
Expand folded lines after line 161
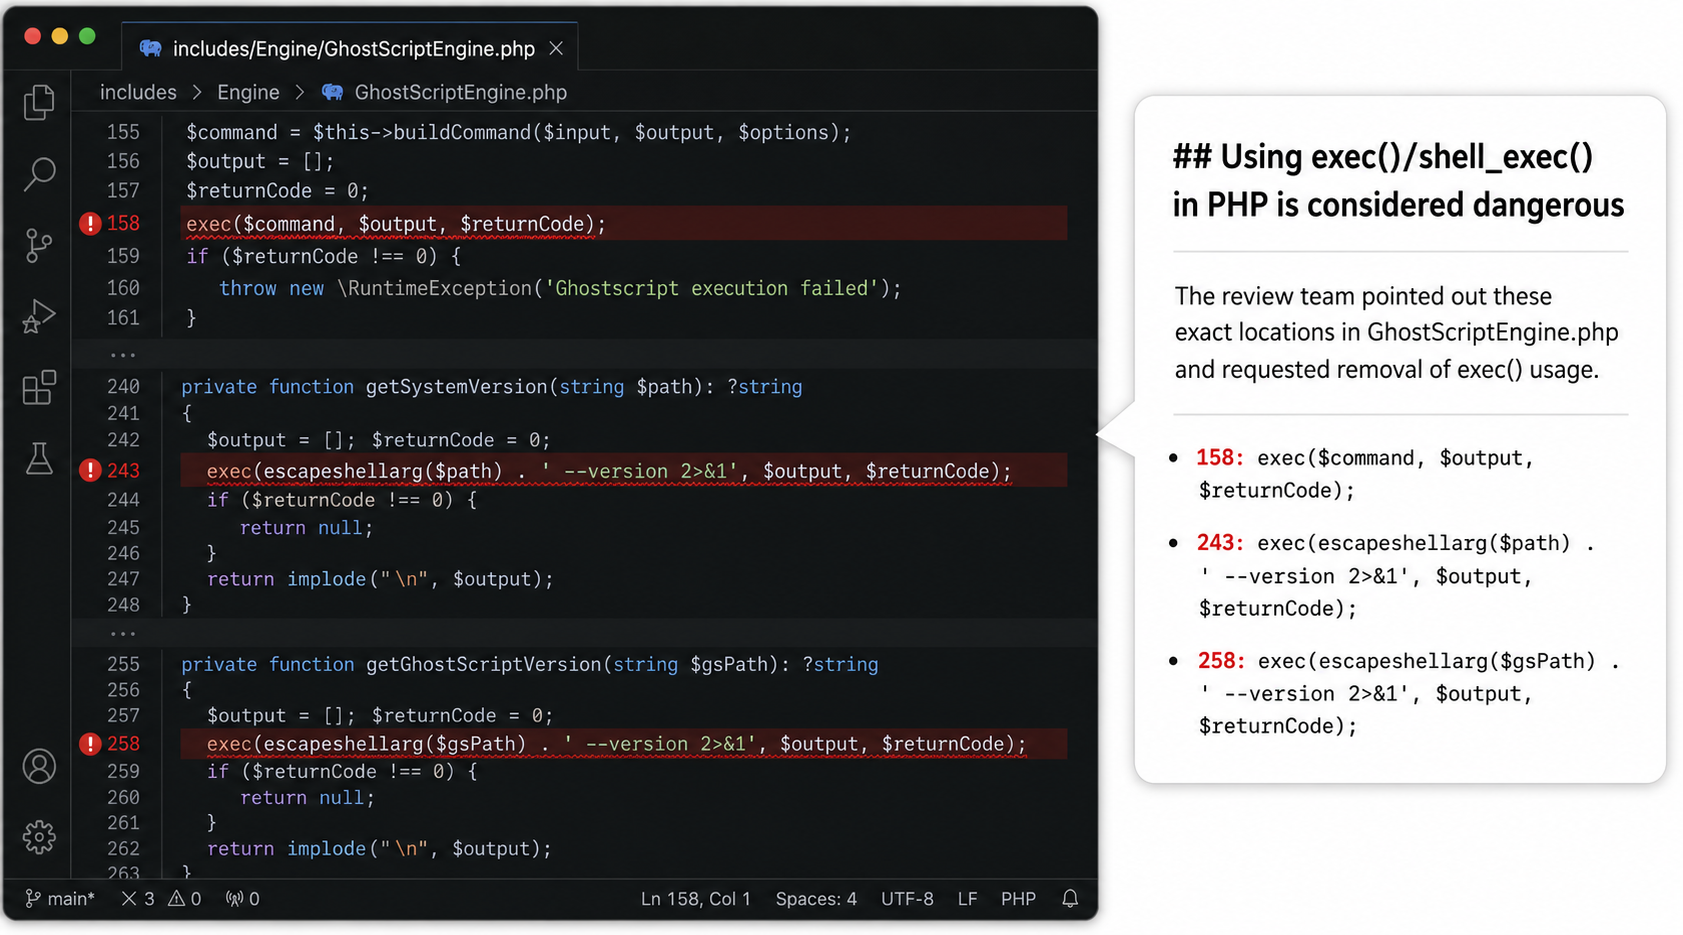click(123, 354)
